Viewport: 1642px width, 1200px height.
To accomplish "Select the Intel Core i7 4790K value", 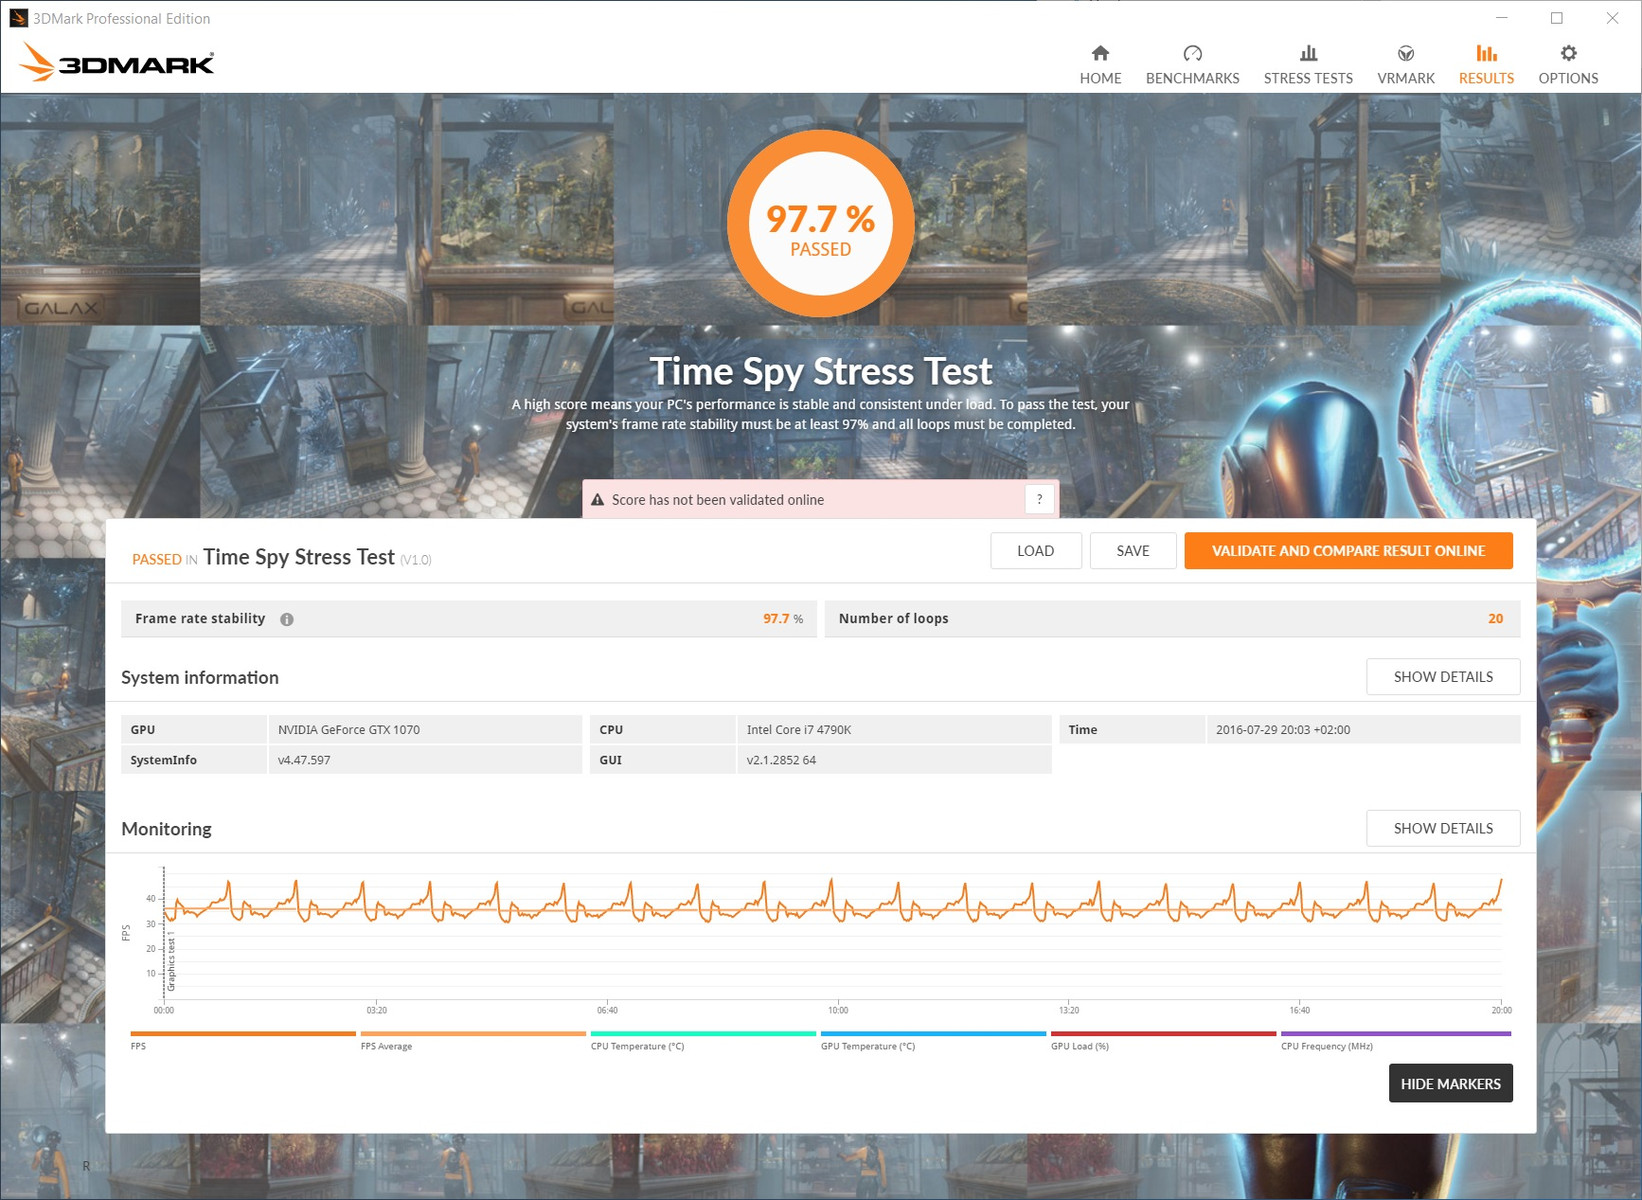I will click(x=799, y=730).
